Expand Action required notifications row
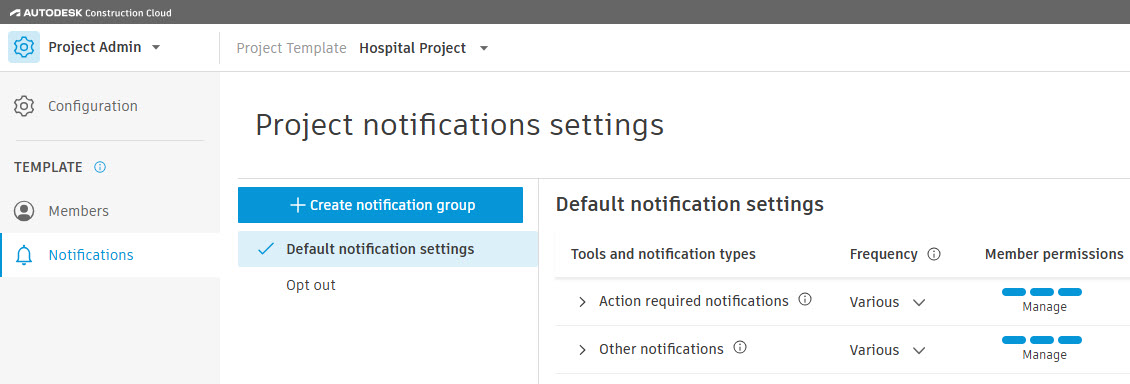This screenshot has width=1130, height=384. coord(582,302)
